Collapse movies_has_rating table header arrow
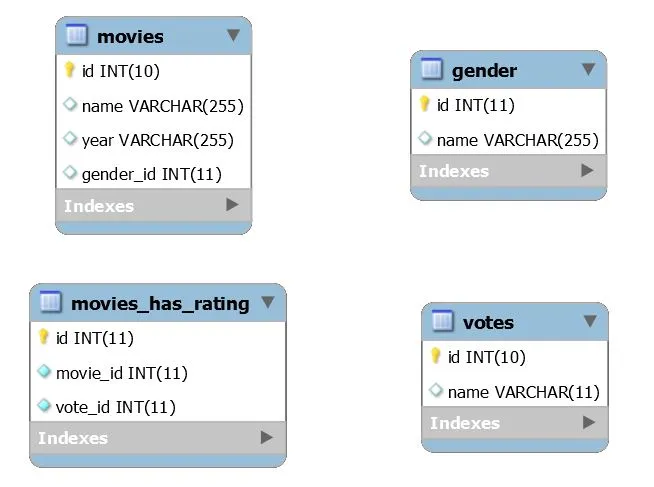This screenshot has height=487, width=654. coord(267,302)
